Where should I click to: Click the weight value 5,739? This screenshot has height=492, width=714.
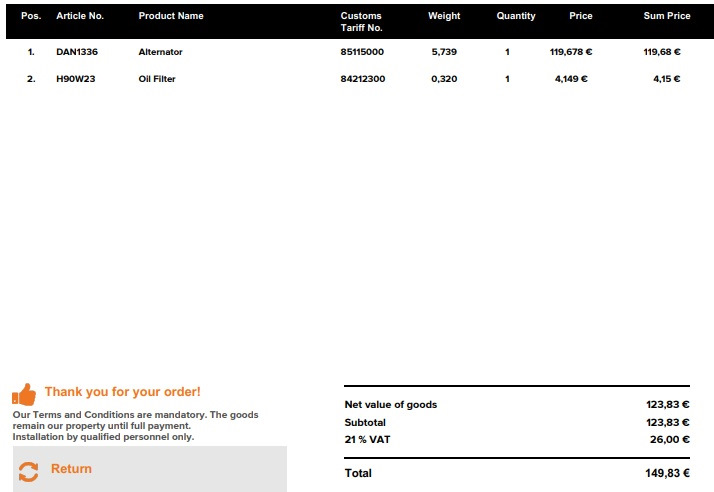pos(444,52)
